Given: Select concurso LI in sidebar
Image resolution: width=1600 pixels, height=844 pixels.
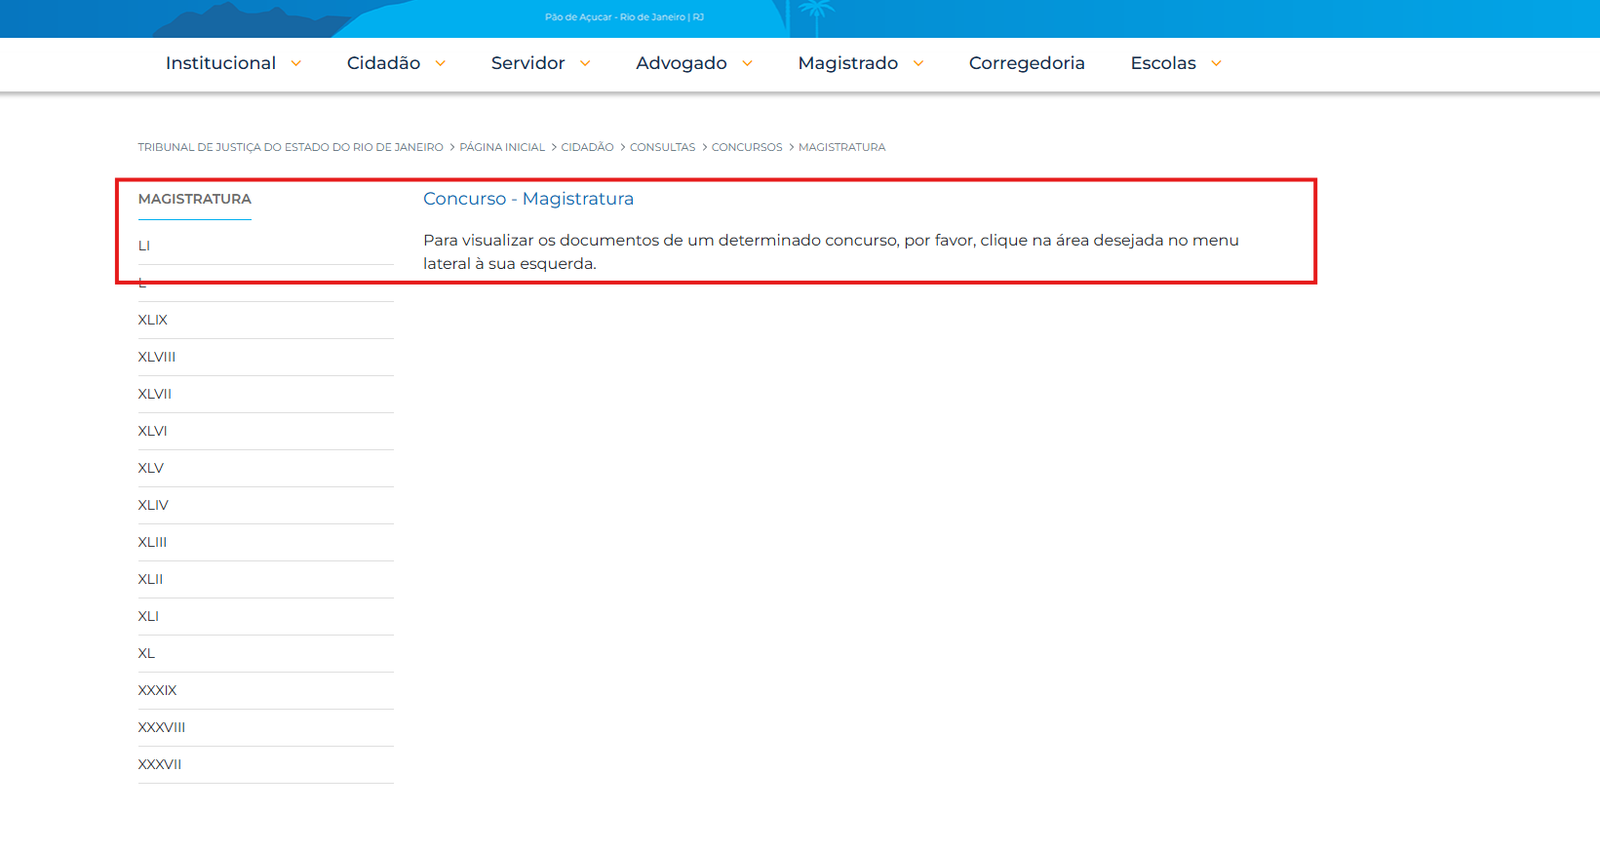Looking at the screenshot, I should pos(144,246).
